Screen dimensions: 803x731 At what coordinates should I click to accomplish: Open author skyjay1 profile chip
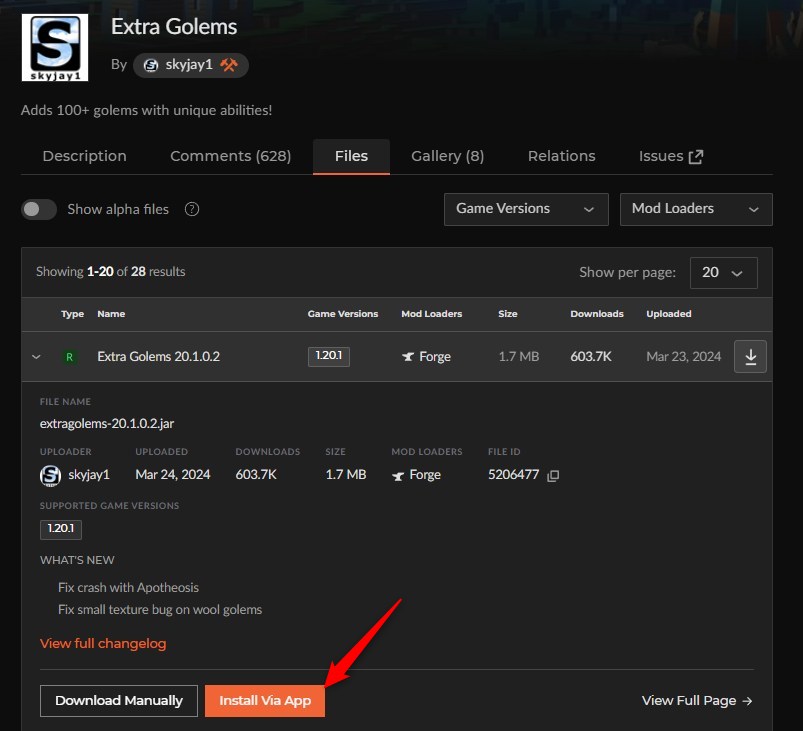pyautogui.click(x=191, y=65)
